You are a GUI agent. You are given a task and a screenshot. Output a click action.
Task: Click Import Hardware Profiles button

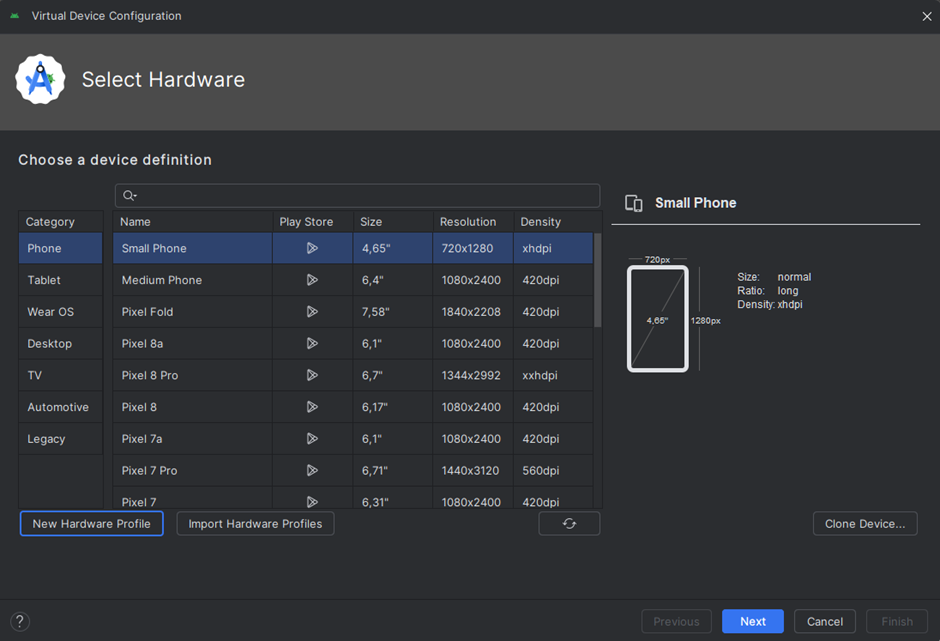[x=255, y=523]
